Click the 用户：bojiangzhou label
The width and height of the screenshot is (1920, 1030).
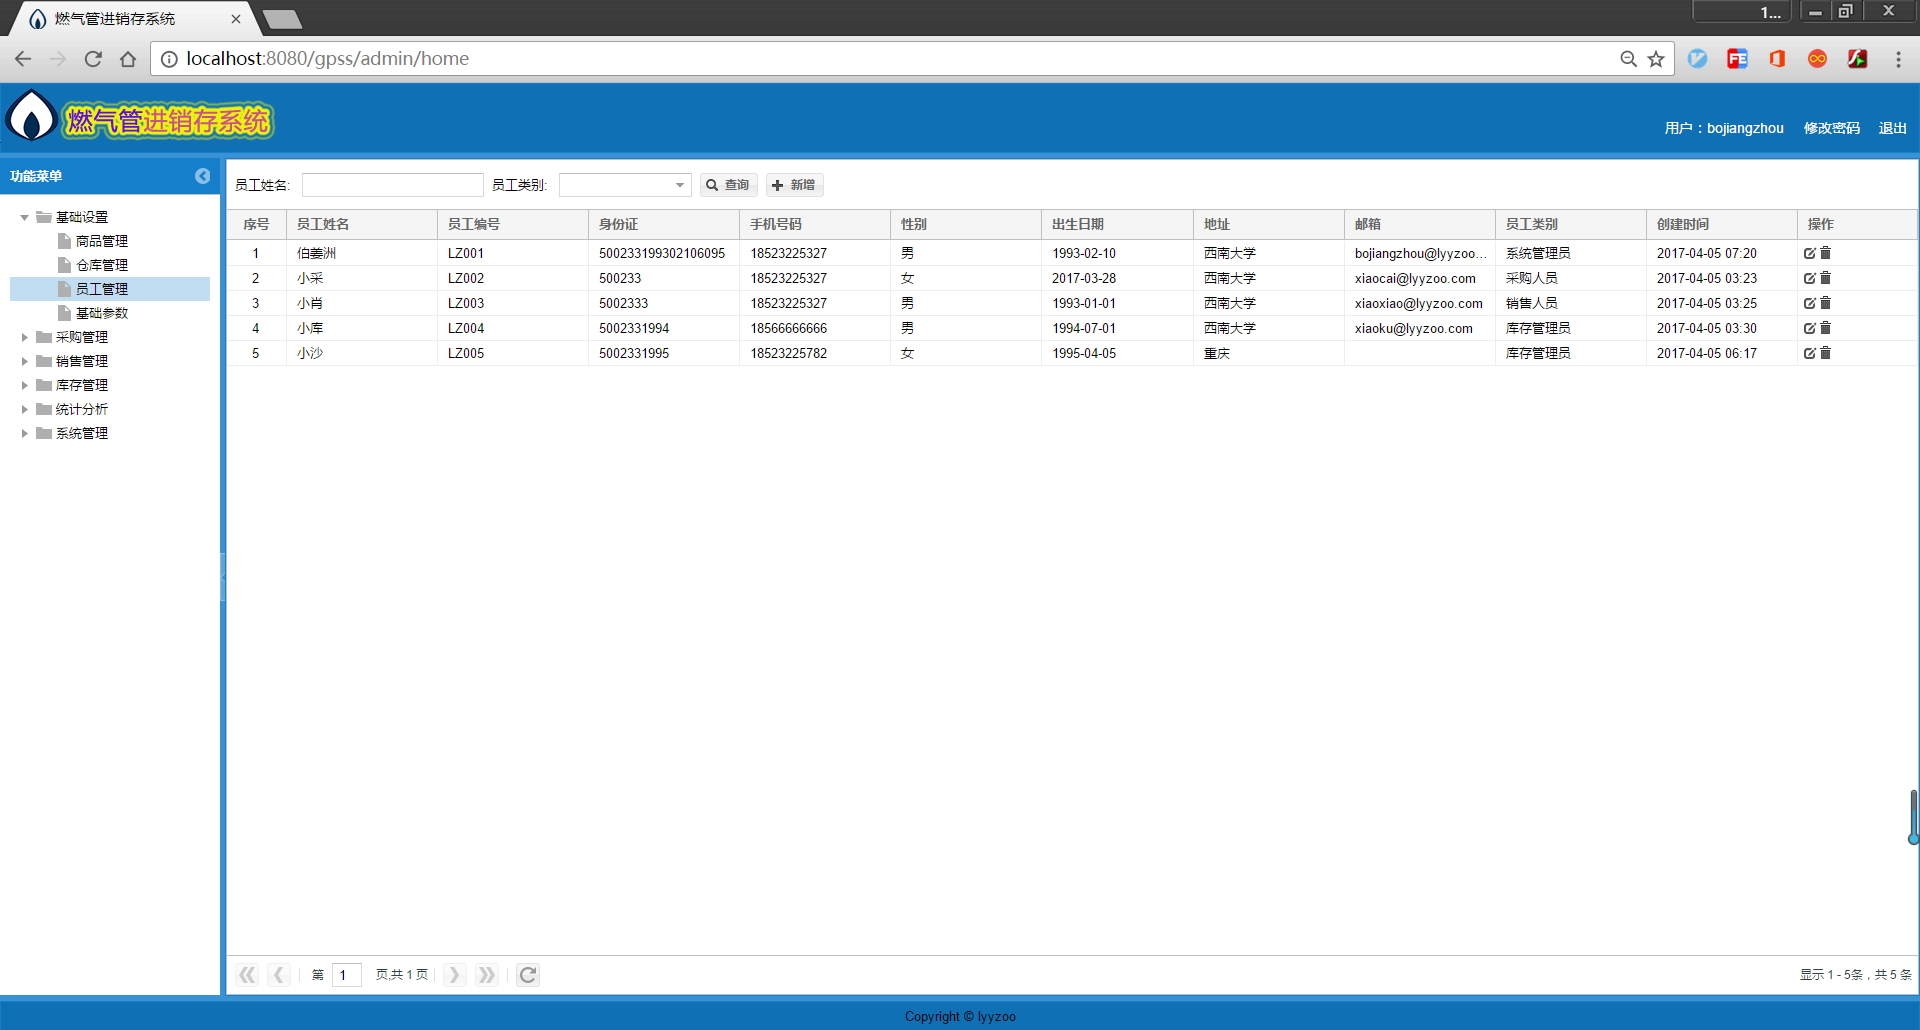[x=1724, y=128]
